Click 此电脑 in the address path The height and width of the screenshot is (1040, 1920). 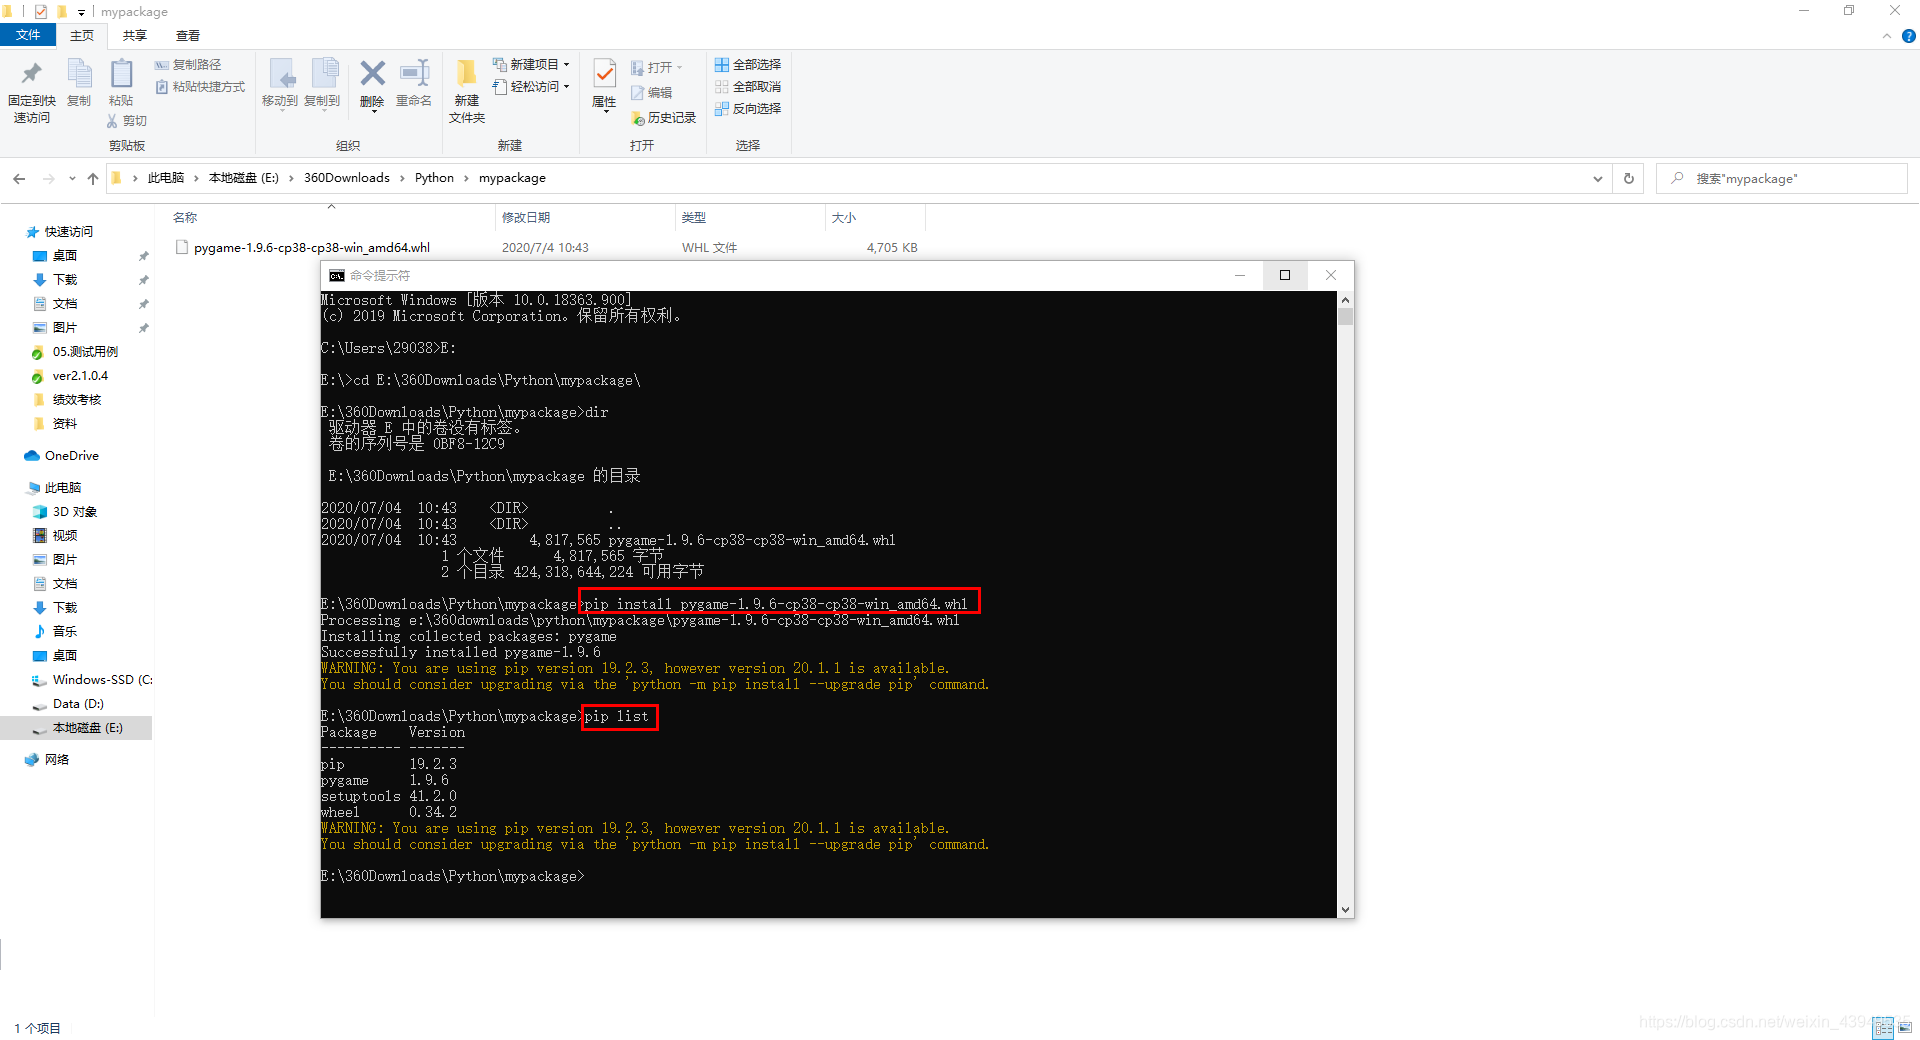click(166, 178)
